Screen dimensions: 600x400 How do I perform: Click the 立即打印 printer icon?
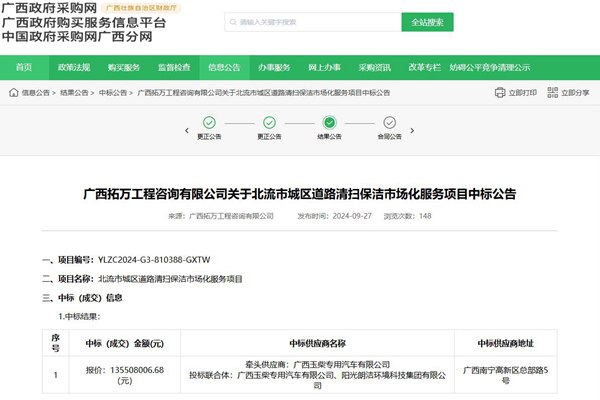pyautogui.click(x=500, y=93)
